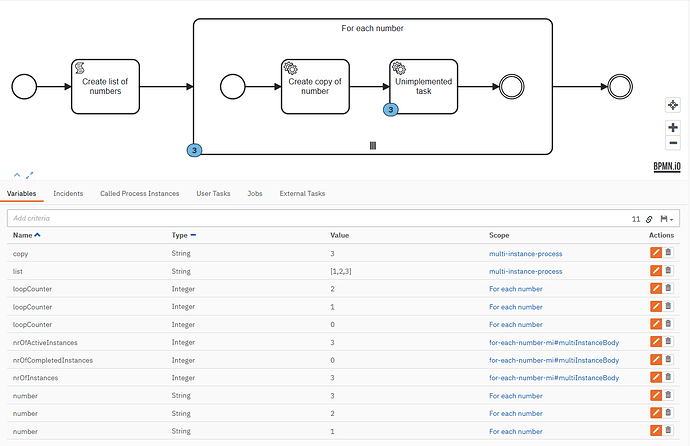Screen dimensions: 690x446
Task: Select the 'Unimplemented task' node in diagram
Action: [x=423, y=87]
